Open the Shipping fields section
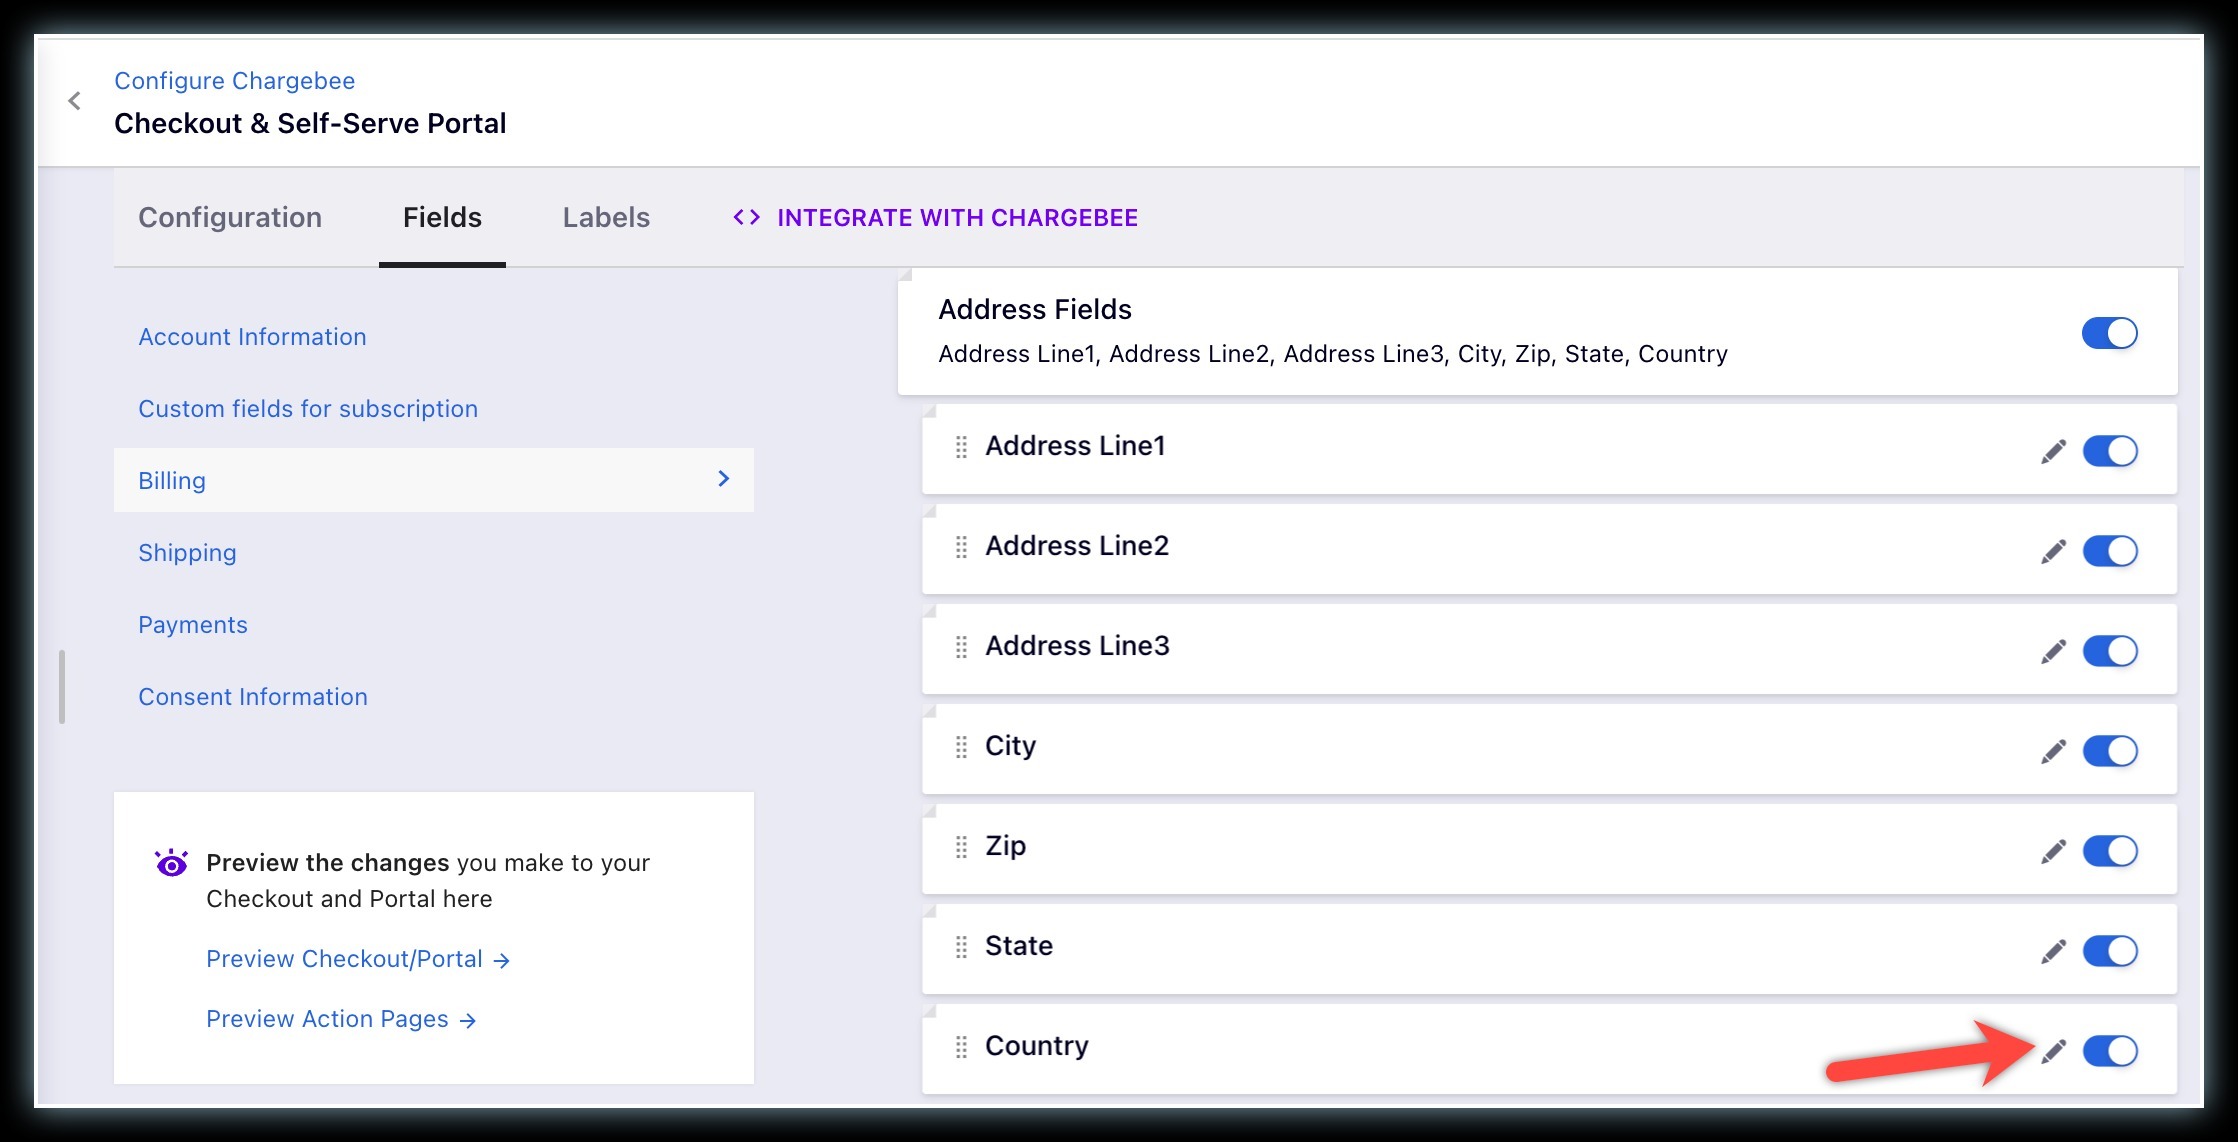Screen dimensions: 2238x1142 pos(187,553)
